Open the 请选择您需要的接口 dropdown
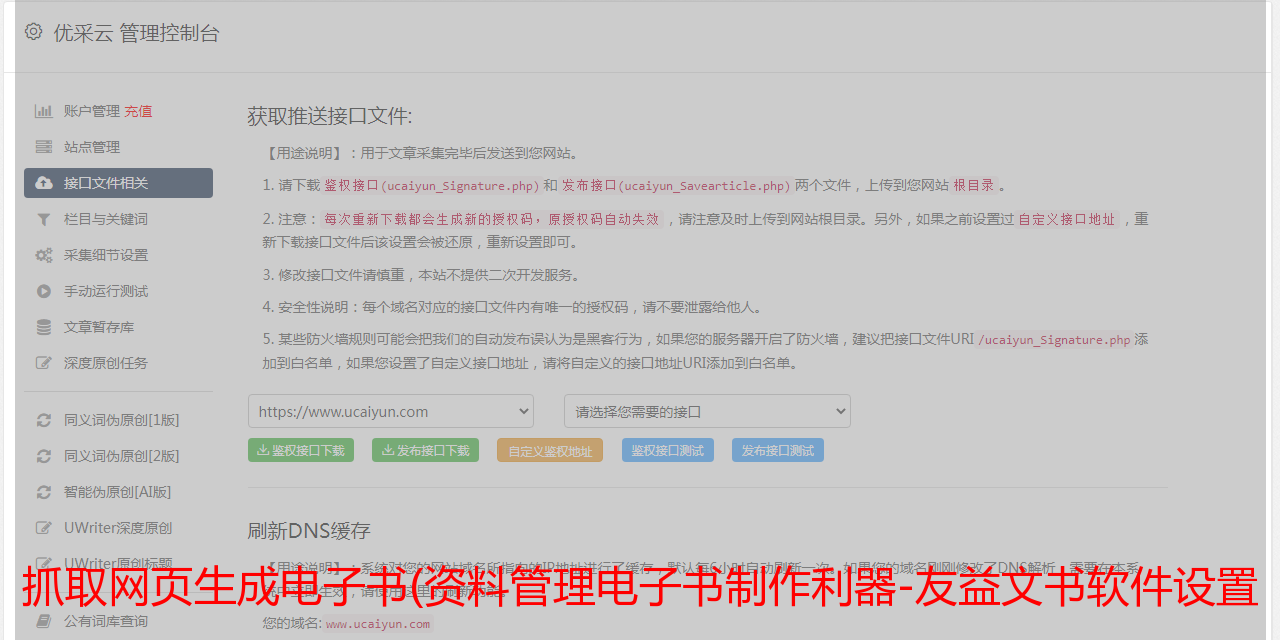 pos(707,411)
